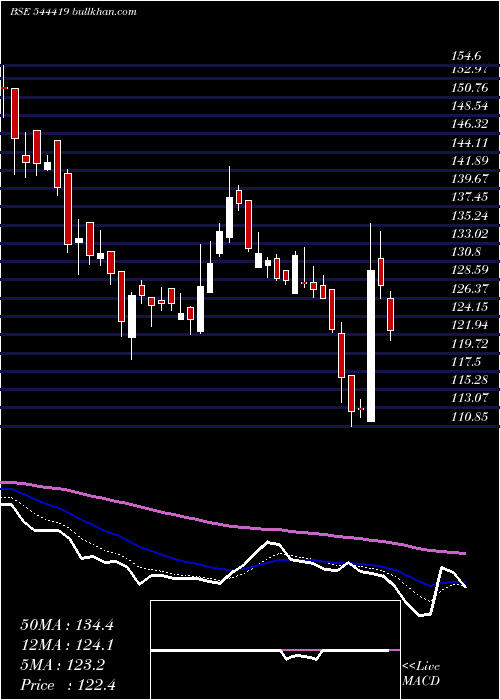Click the last red candle at chart's right
Screen dimensions: 500x700
[x=391, y=315]
